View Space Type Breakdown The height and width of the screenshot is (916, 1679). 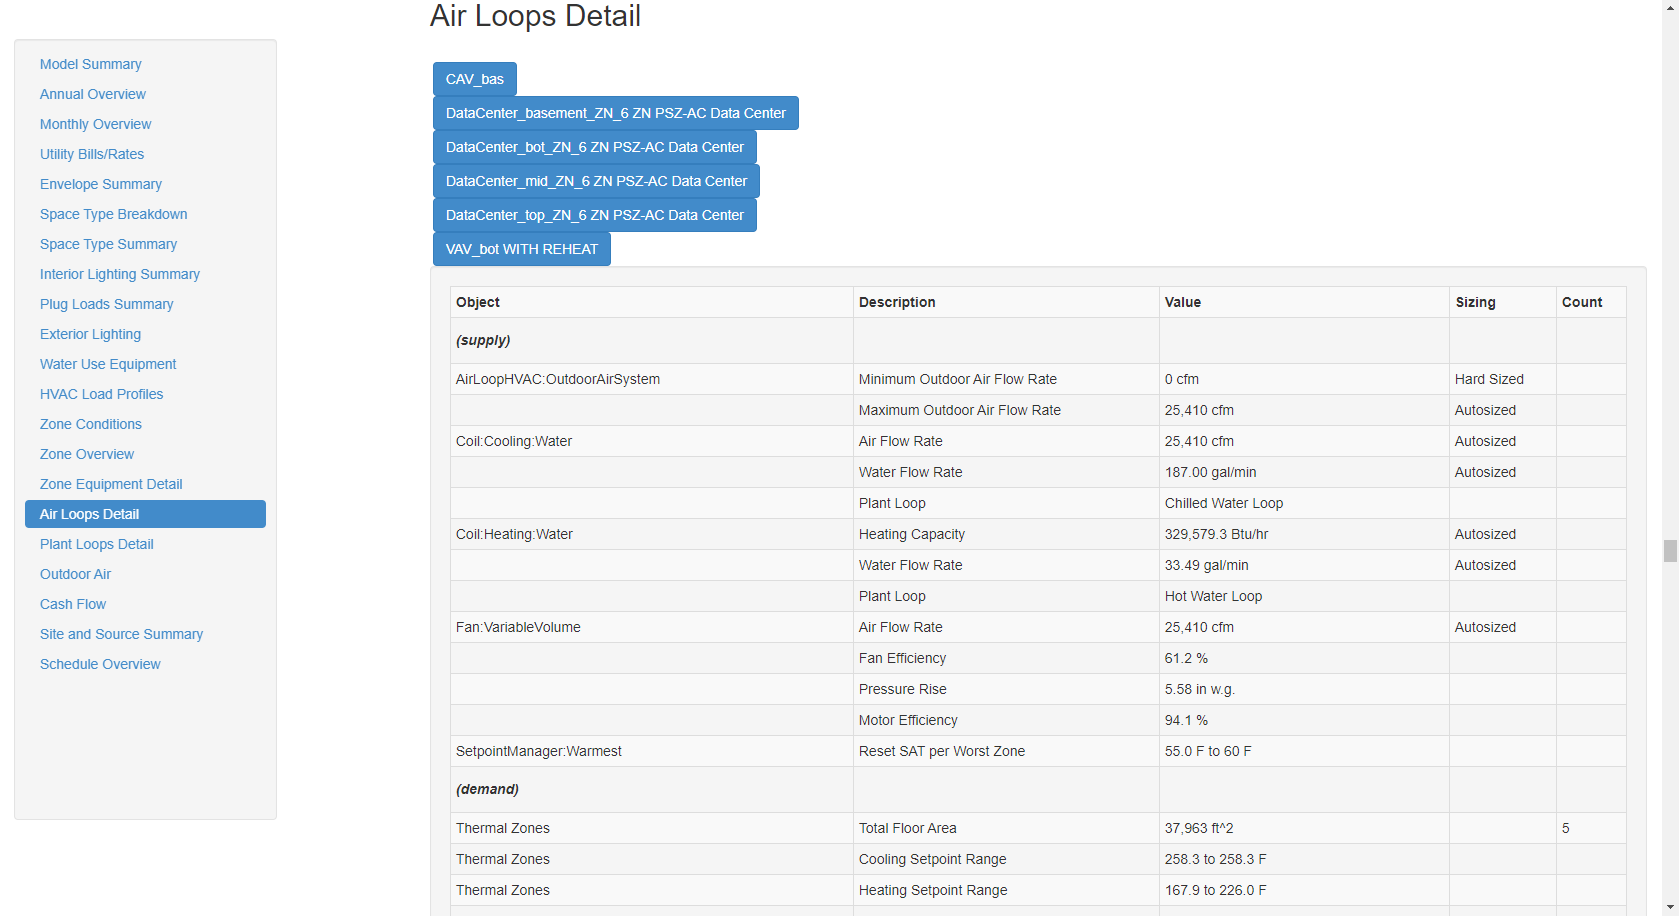(x=113, y=214)
